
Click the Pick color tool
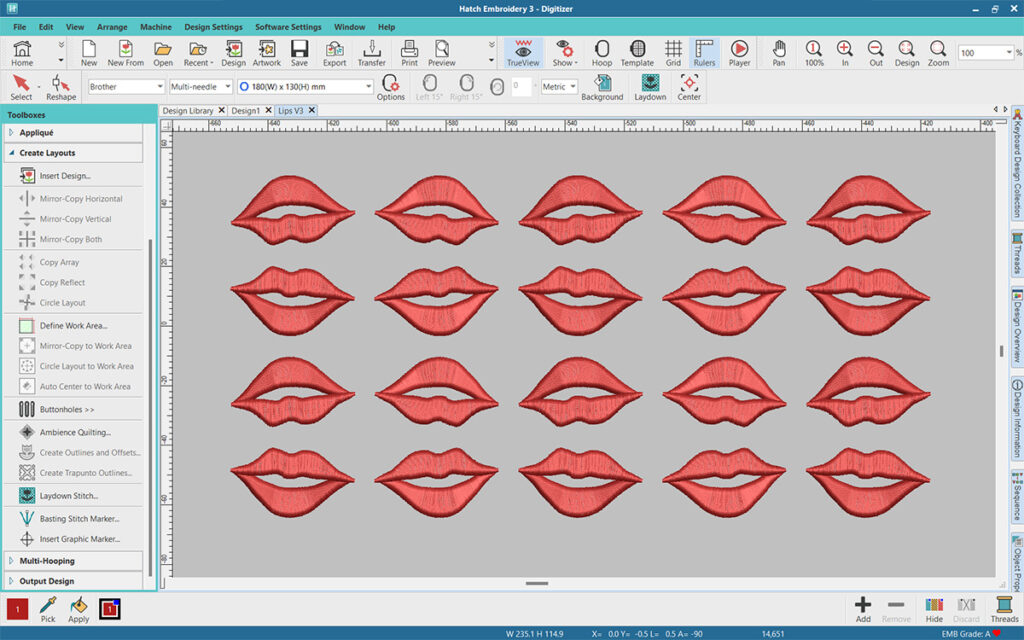pyautogui.click(x=47, y=609)
